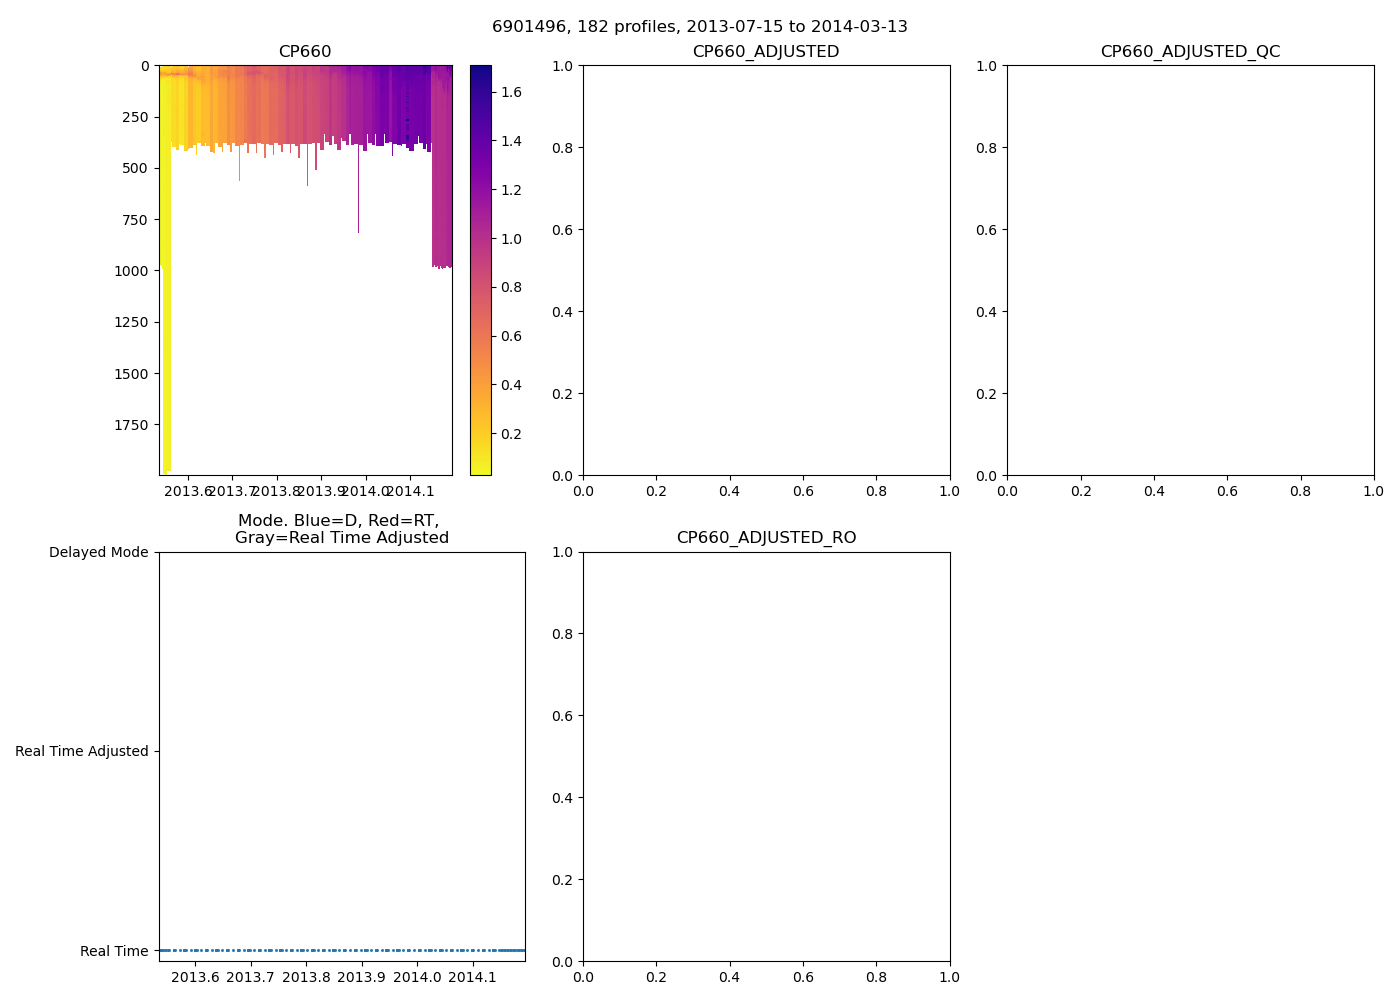
Task: Click the Delayed Mode y-axis label
Action: [x=98, y=552]
